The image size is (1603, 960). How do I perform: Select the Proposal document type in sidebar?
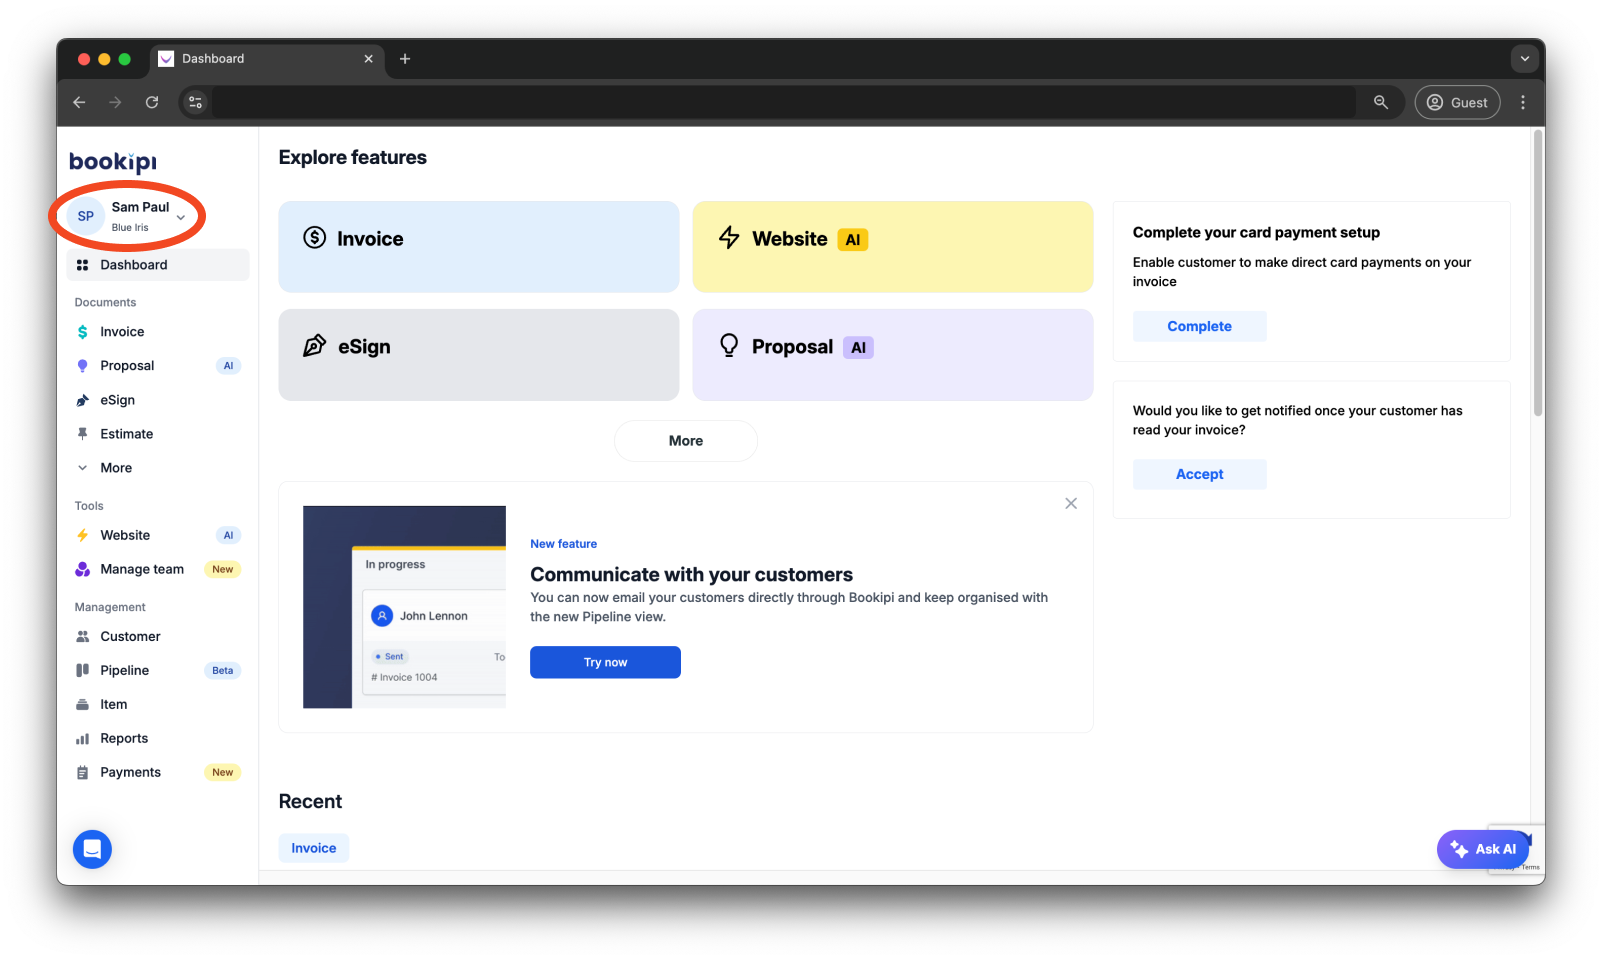127,365
